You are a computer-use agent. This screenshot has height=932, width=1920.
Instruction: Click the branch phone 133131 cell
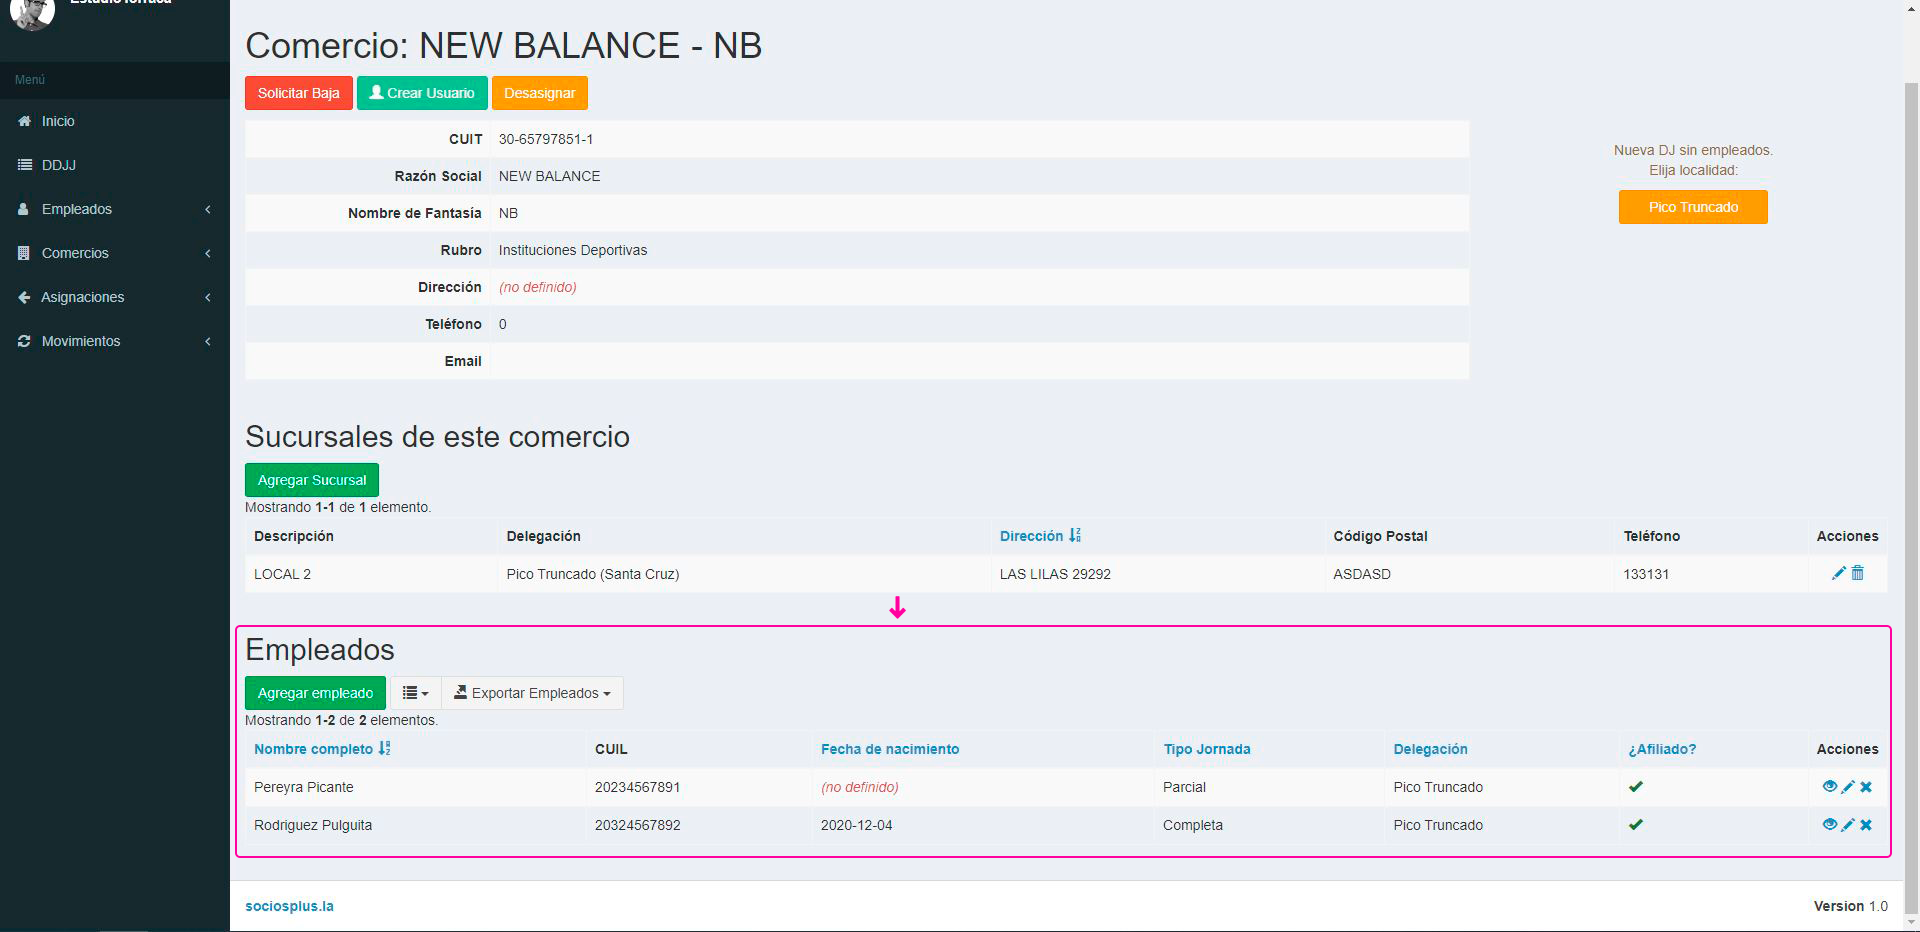[x=1710, y=574]
